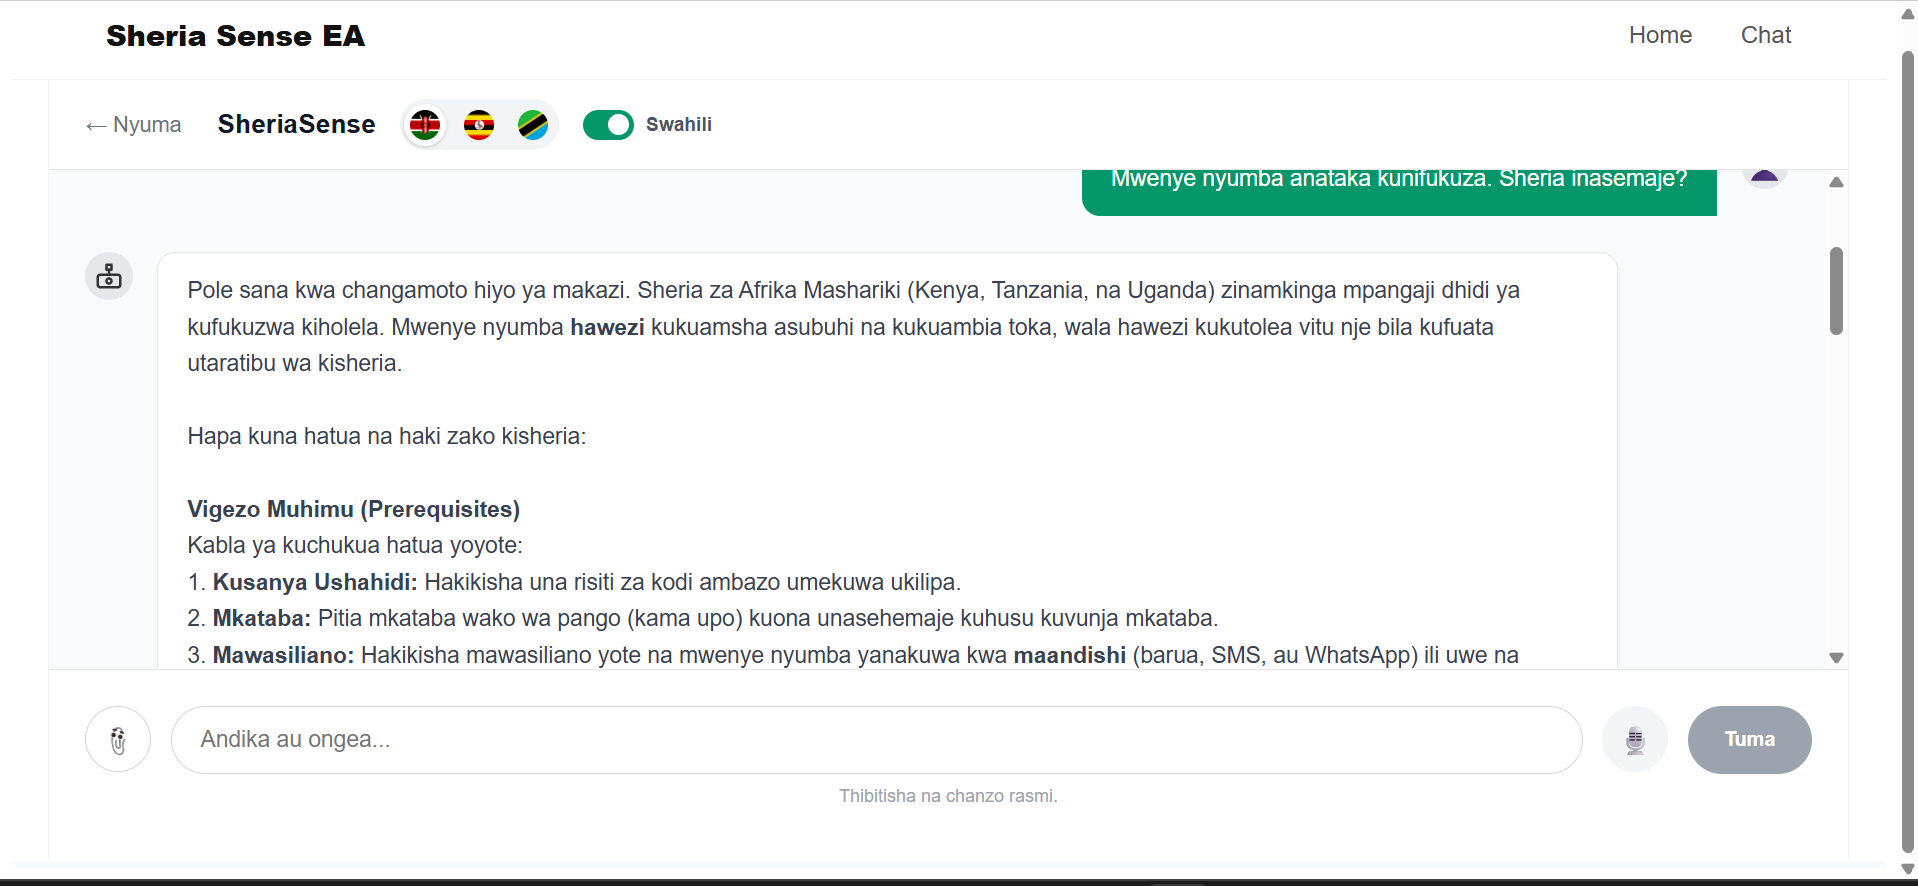This screenshot has height=886, width=1918.
Task: Select the Tanzania flag icon
Action: click(x=533, y=125)
